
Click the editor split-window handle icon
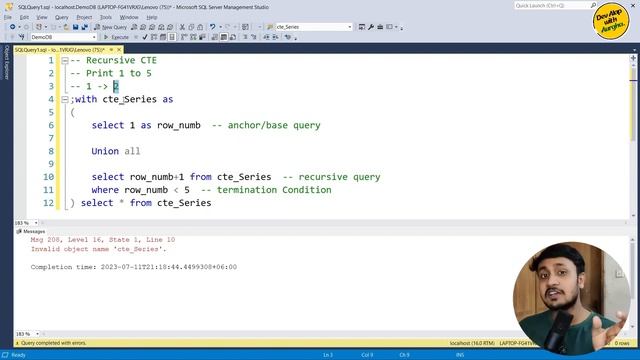click(633, 58)
